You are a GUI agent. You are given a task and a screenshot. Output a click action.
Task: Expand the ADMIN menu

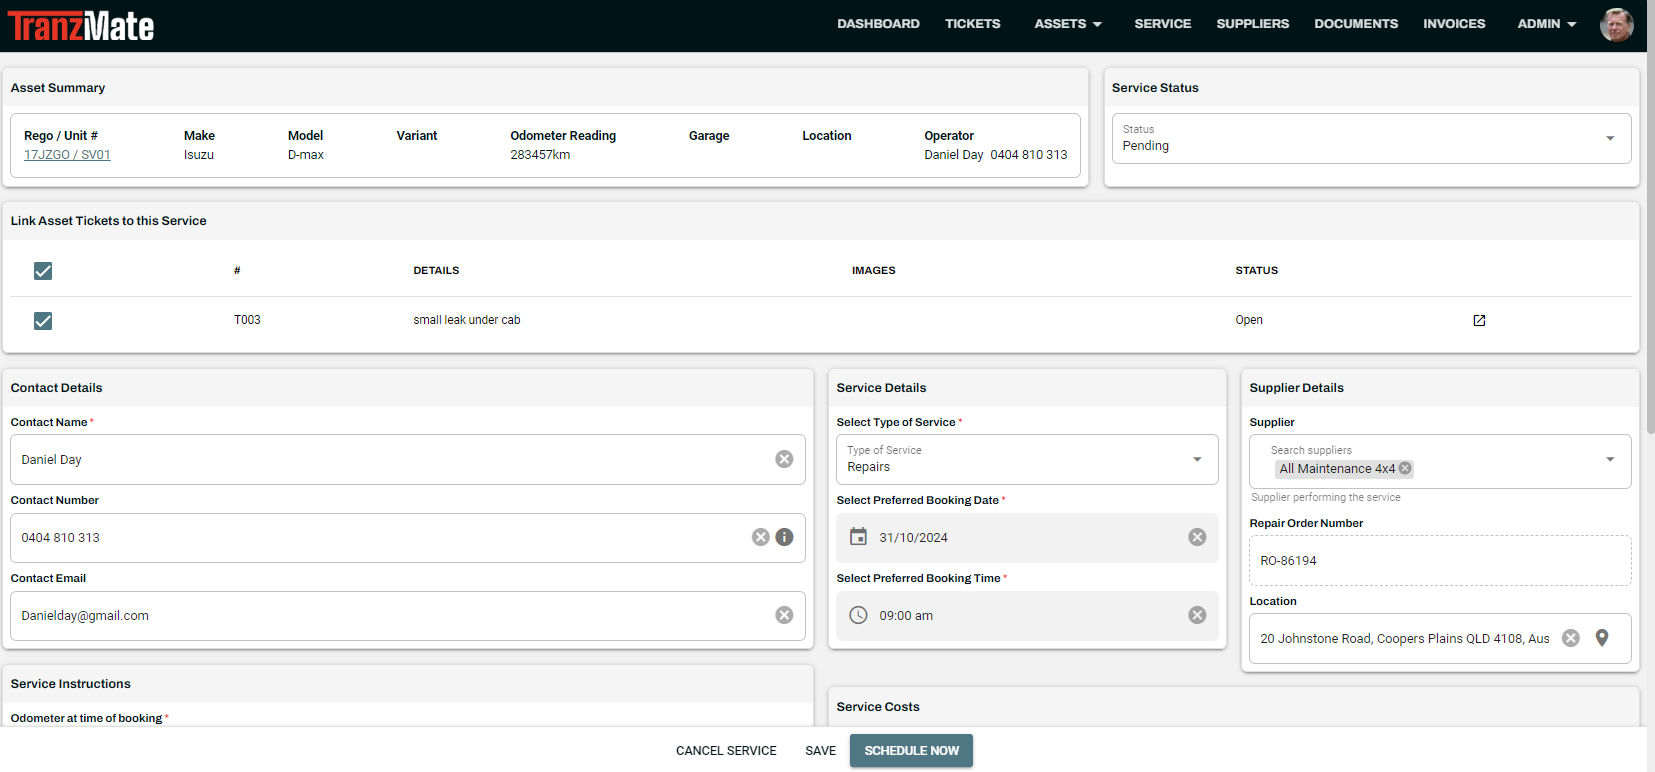(1546, 24)
